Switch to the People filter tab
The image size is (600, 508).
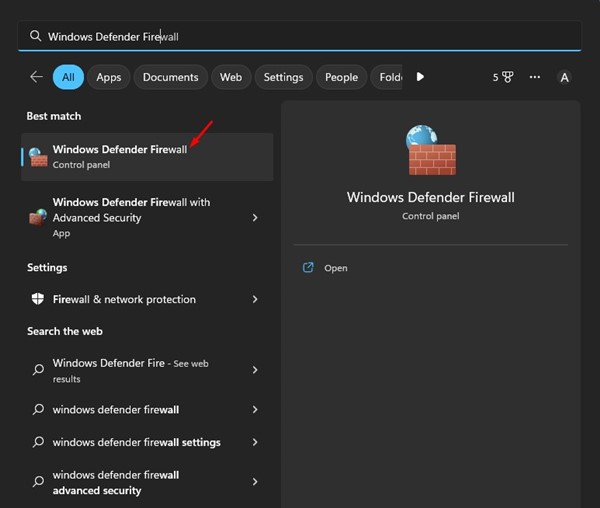[x=341, y=77]
